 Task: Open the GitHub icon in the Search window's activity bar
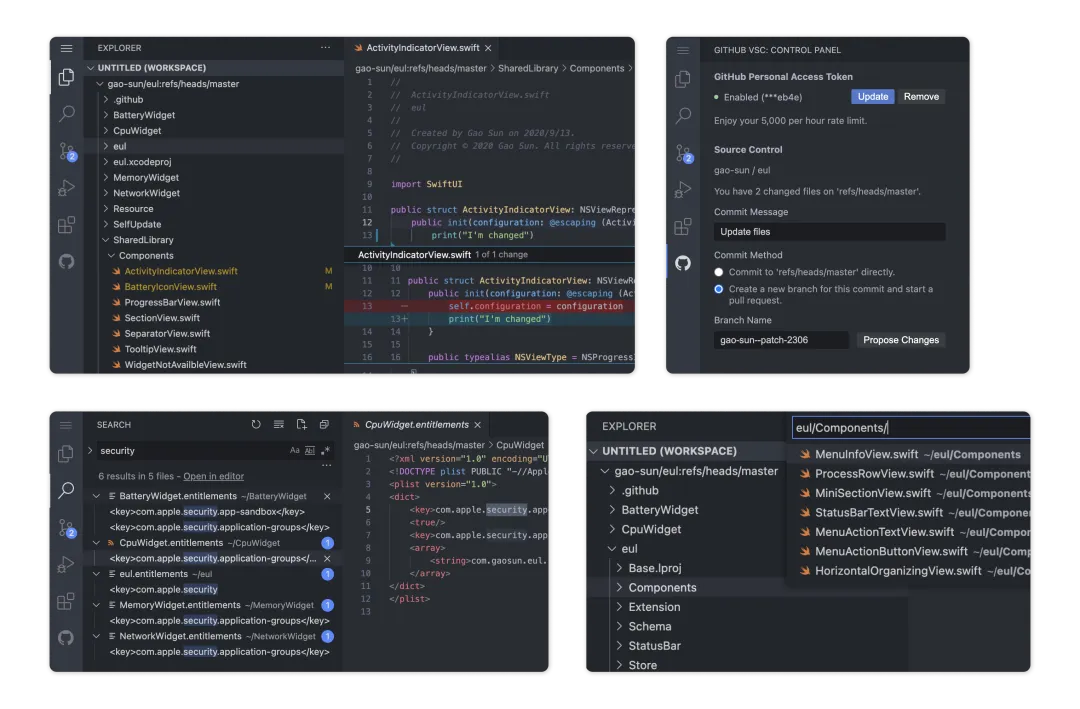point(65,638)
